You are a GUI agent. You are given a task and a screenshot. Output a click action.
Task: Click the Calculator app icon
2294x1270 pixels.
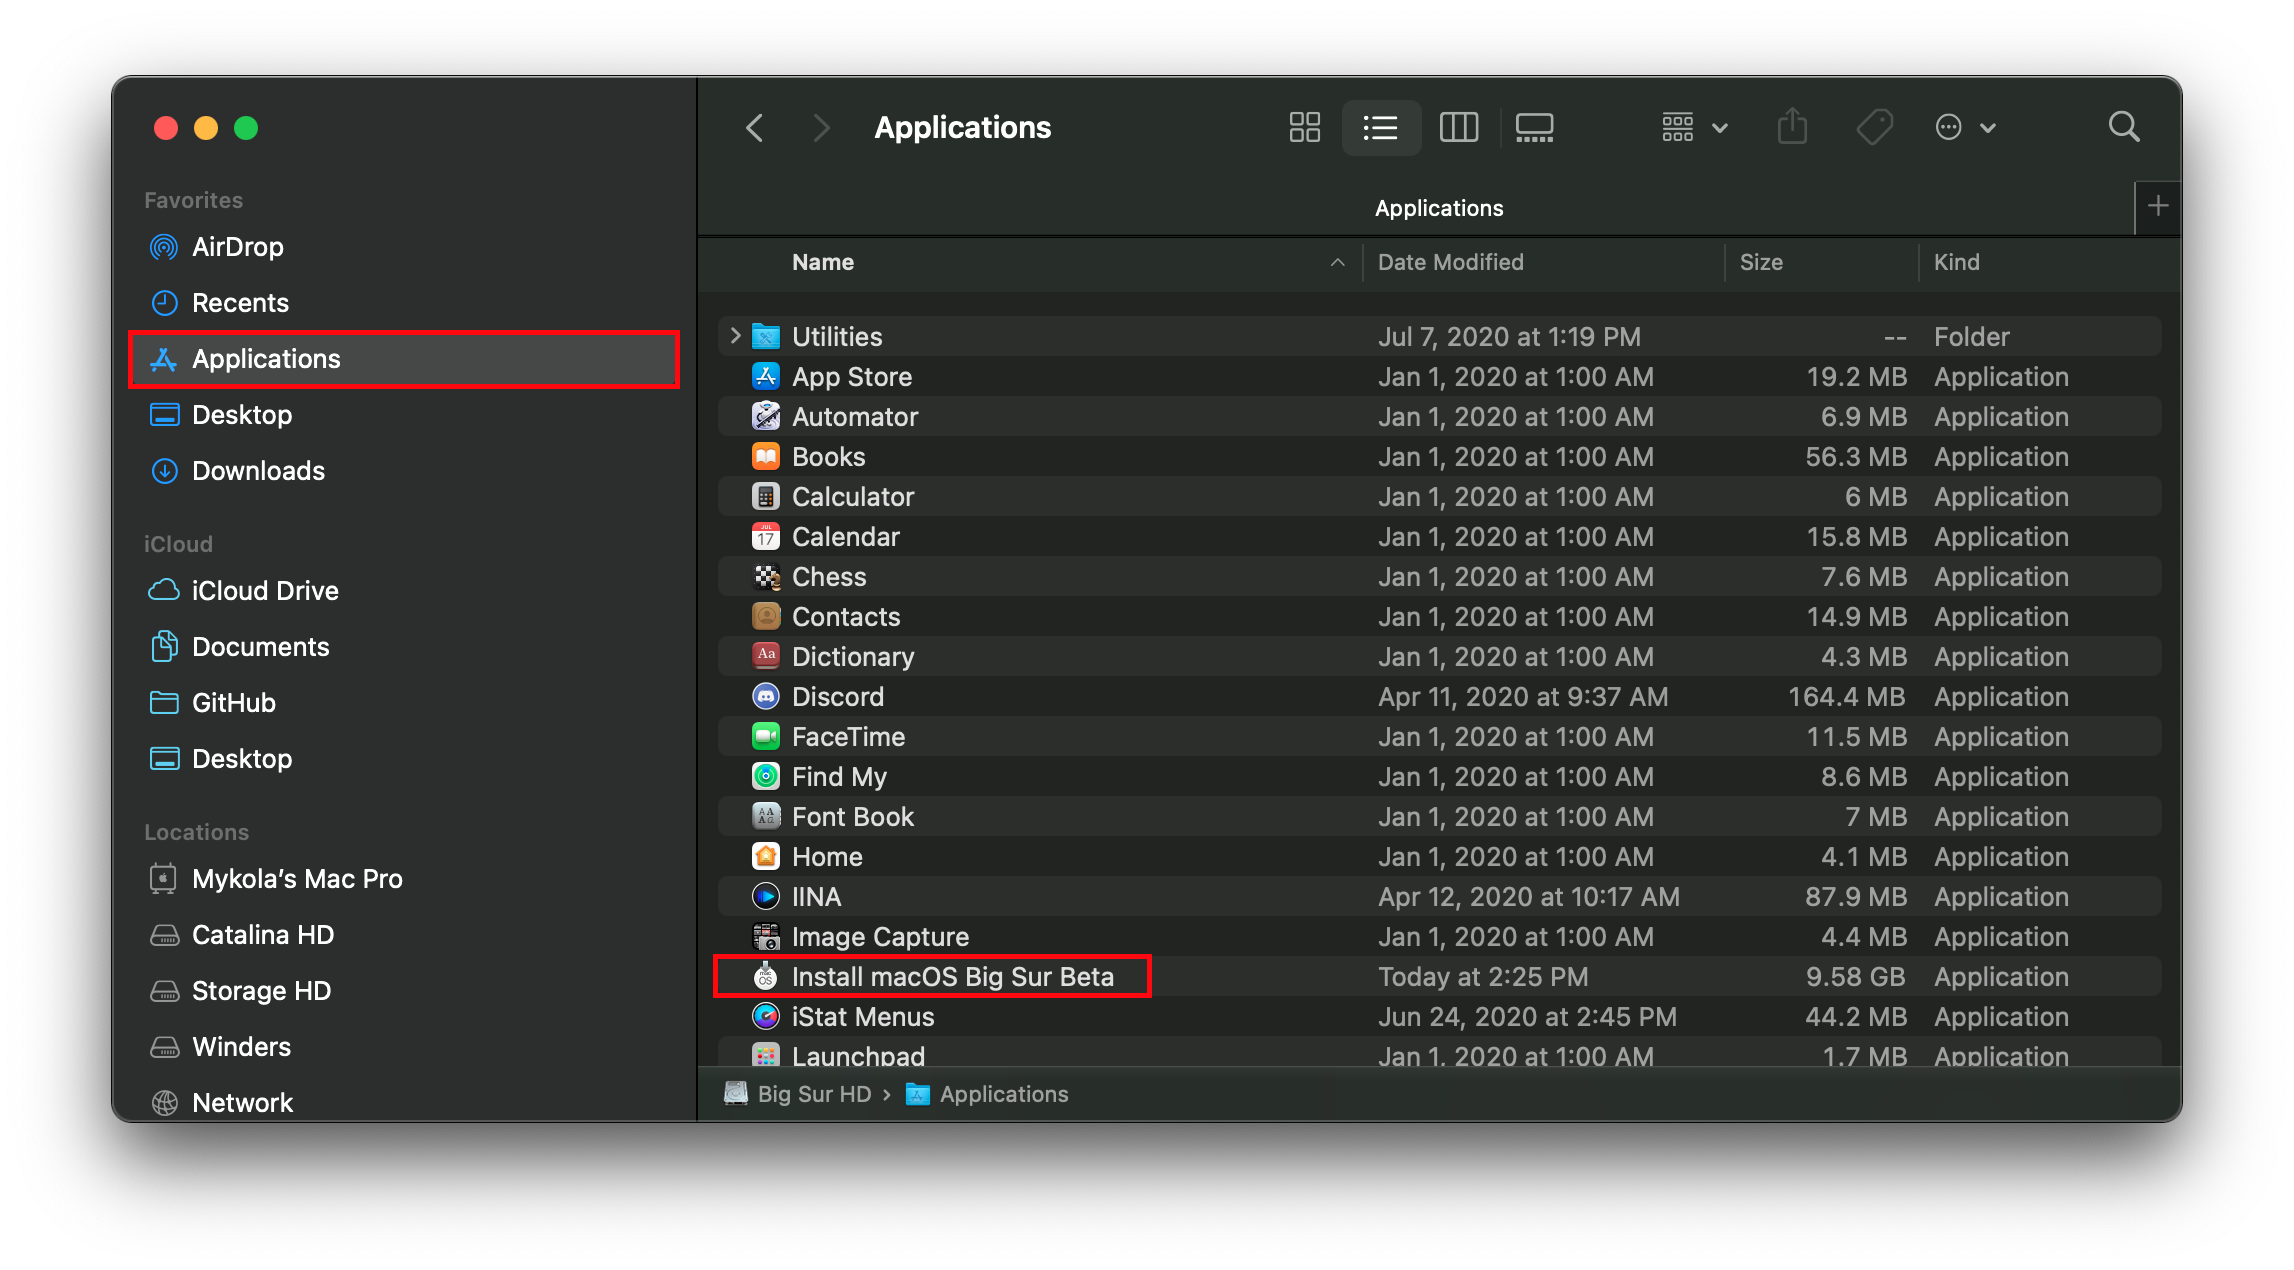click(766, 496)
